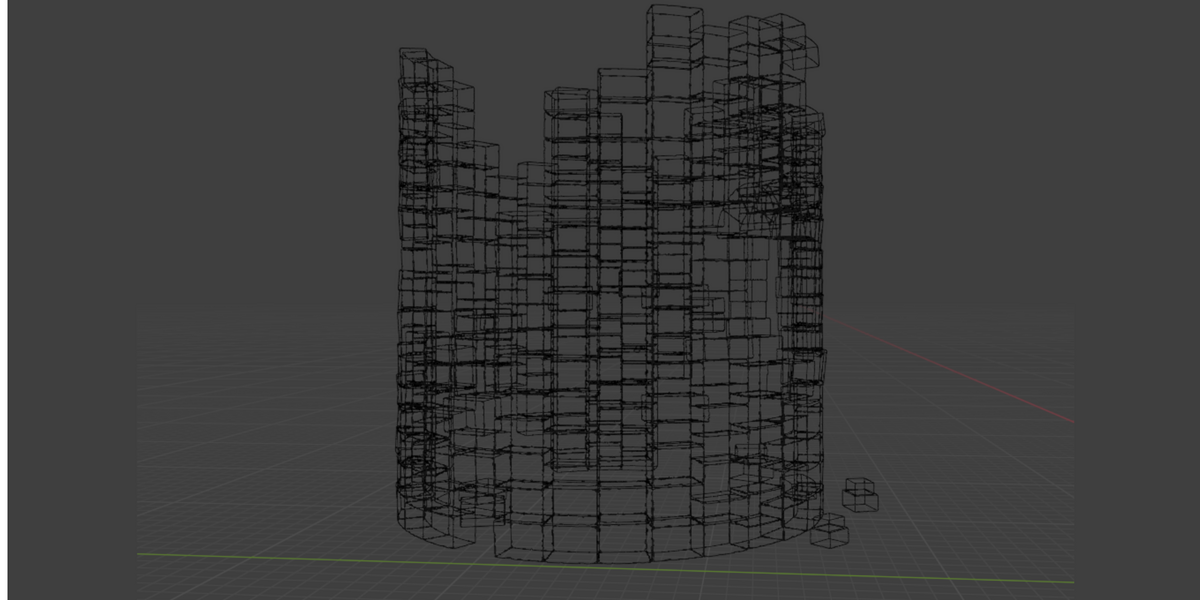
Task: Click the front base cube at tower bottom
Action: (572, 540)
